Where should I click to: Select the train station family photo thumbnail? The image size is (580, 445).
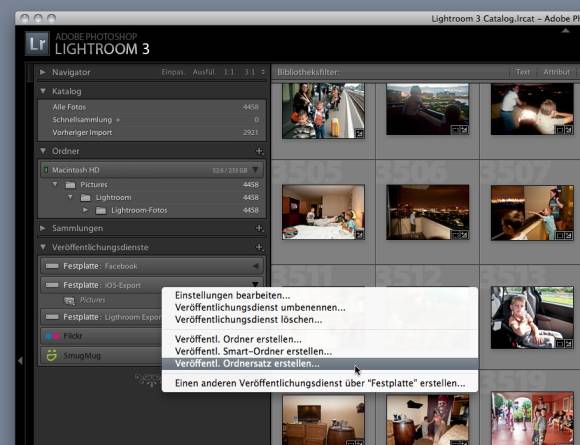click(x=323, y=111)
